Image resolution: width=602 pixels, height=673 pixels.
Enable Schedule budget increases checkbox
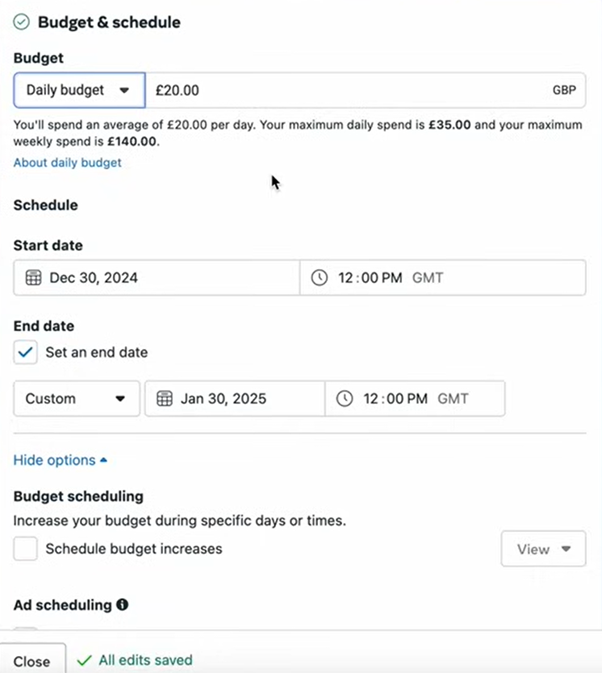click(x=25, y=548)
